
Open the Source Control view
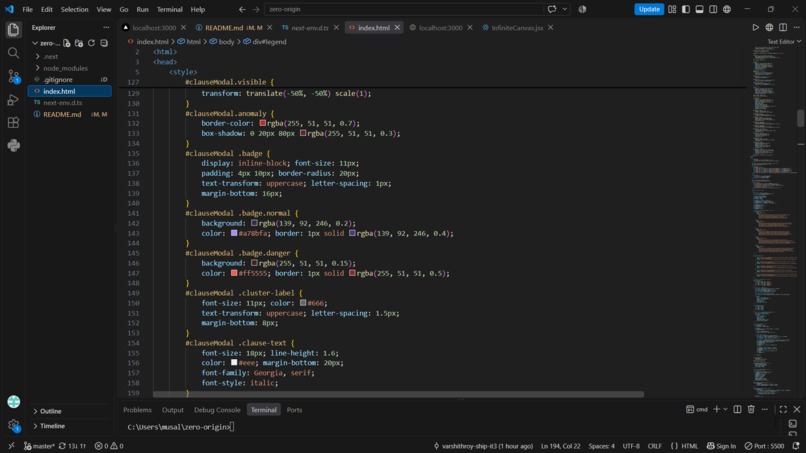tap(13, 77)
